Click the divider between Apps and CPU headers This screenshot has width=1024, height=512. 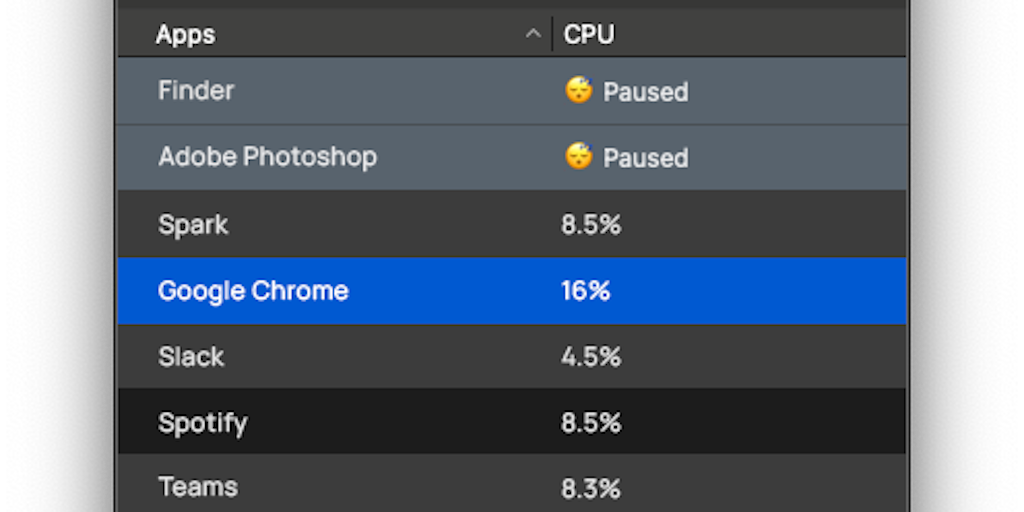click(552, 35)
